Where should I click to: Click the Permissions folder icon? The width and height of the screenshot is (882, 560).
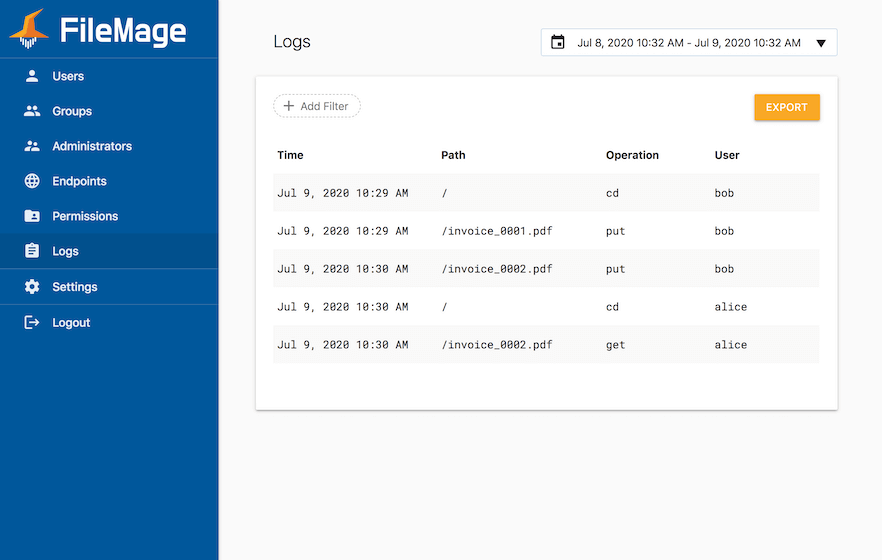[32, 216]
